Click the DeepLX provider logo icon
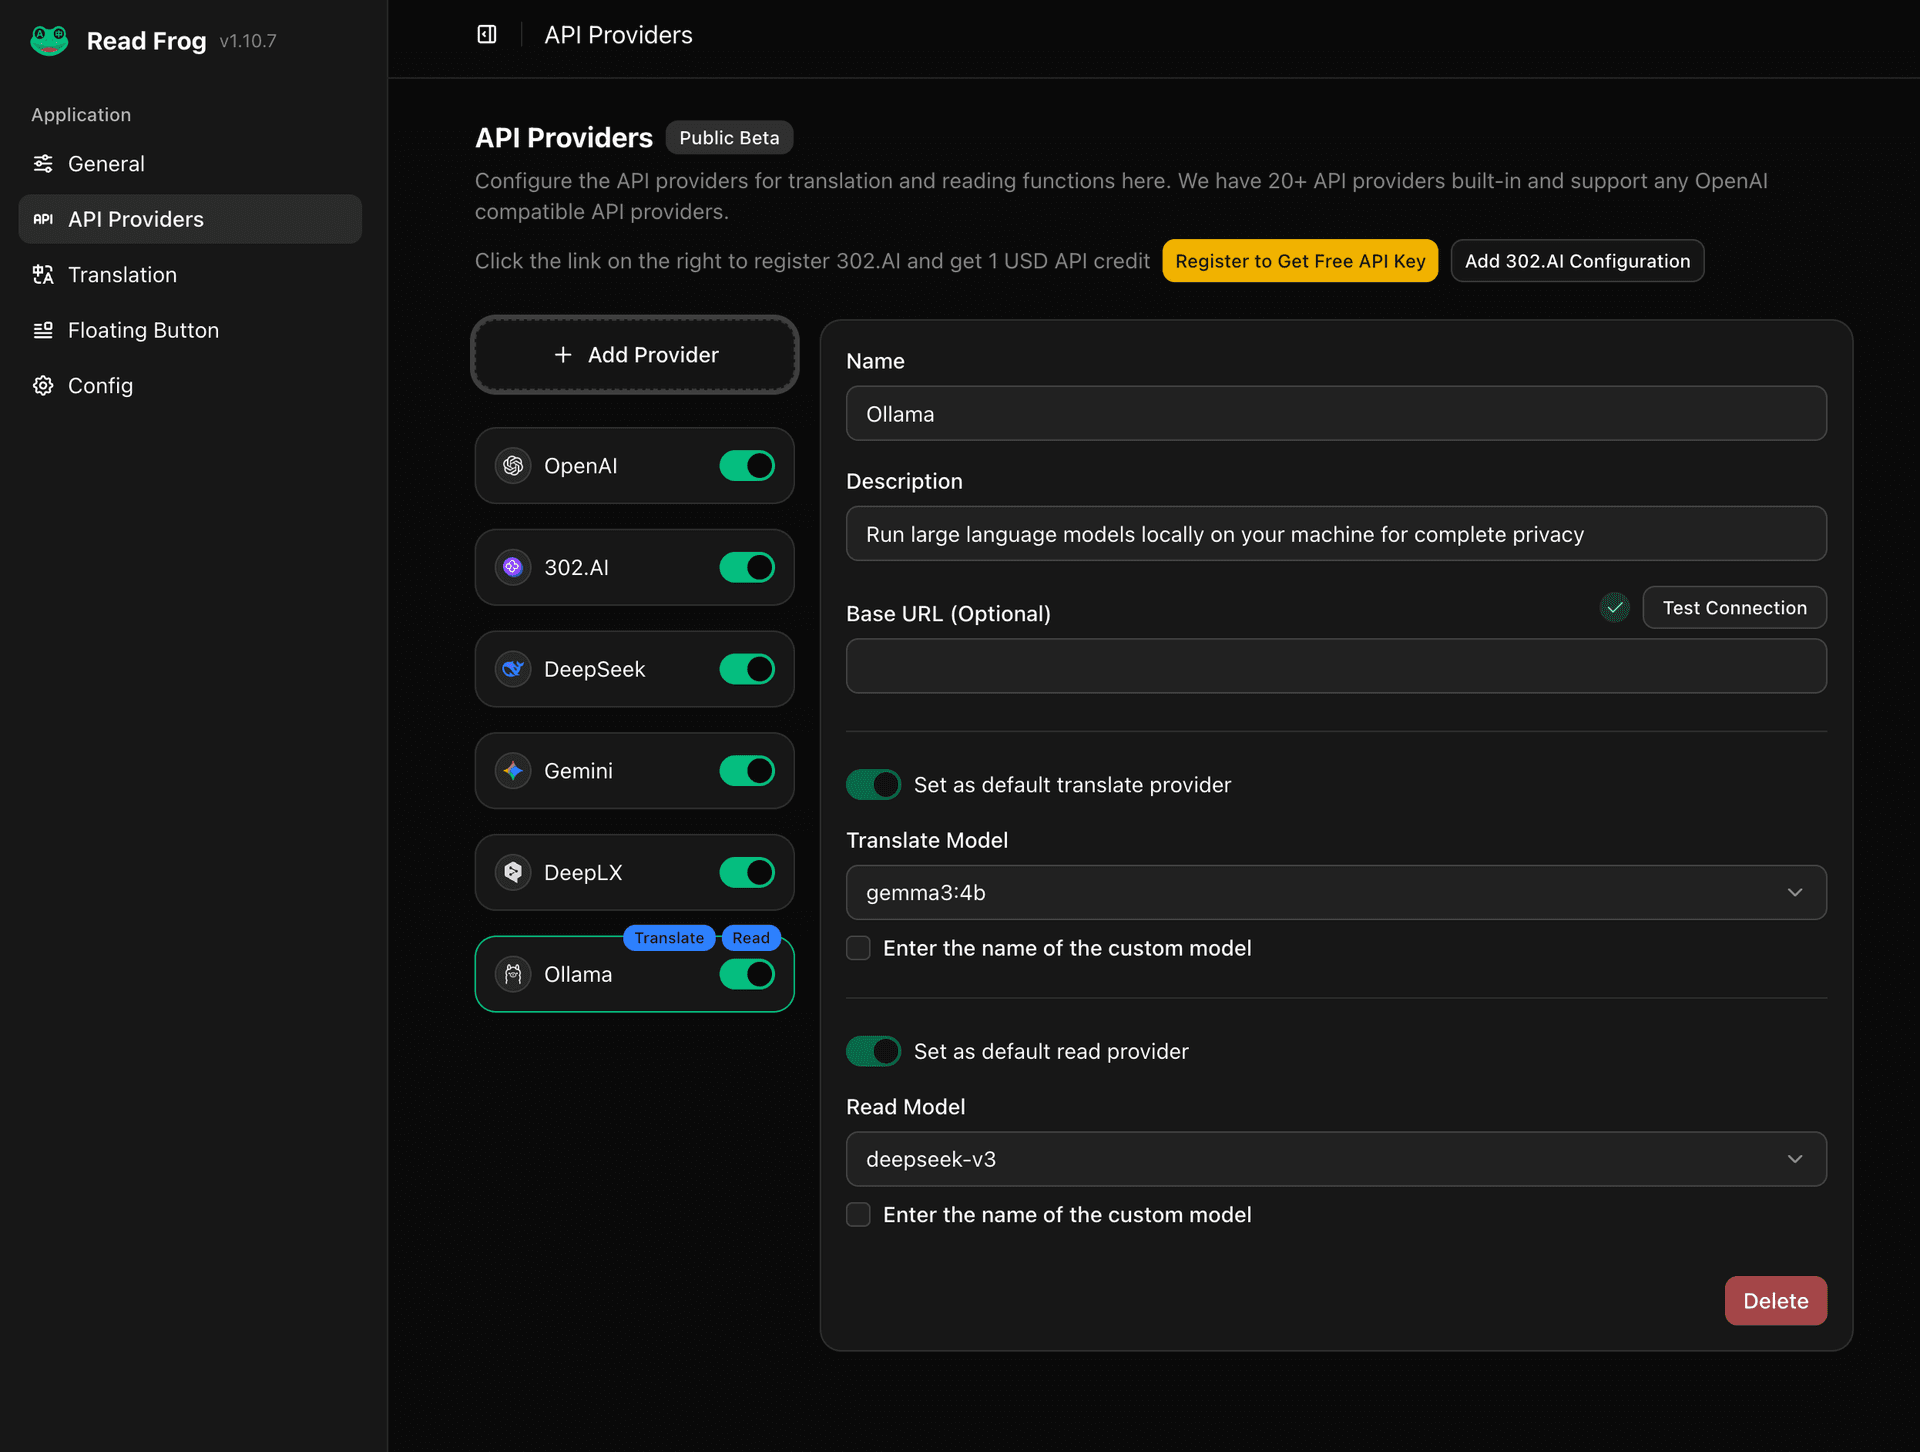 [513, 872]
